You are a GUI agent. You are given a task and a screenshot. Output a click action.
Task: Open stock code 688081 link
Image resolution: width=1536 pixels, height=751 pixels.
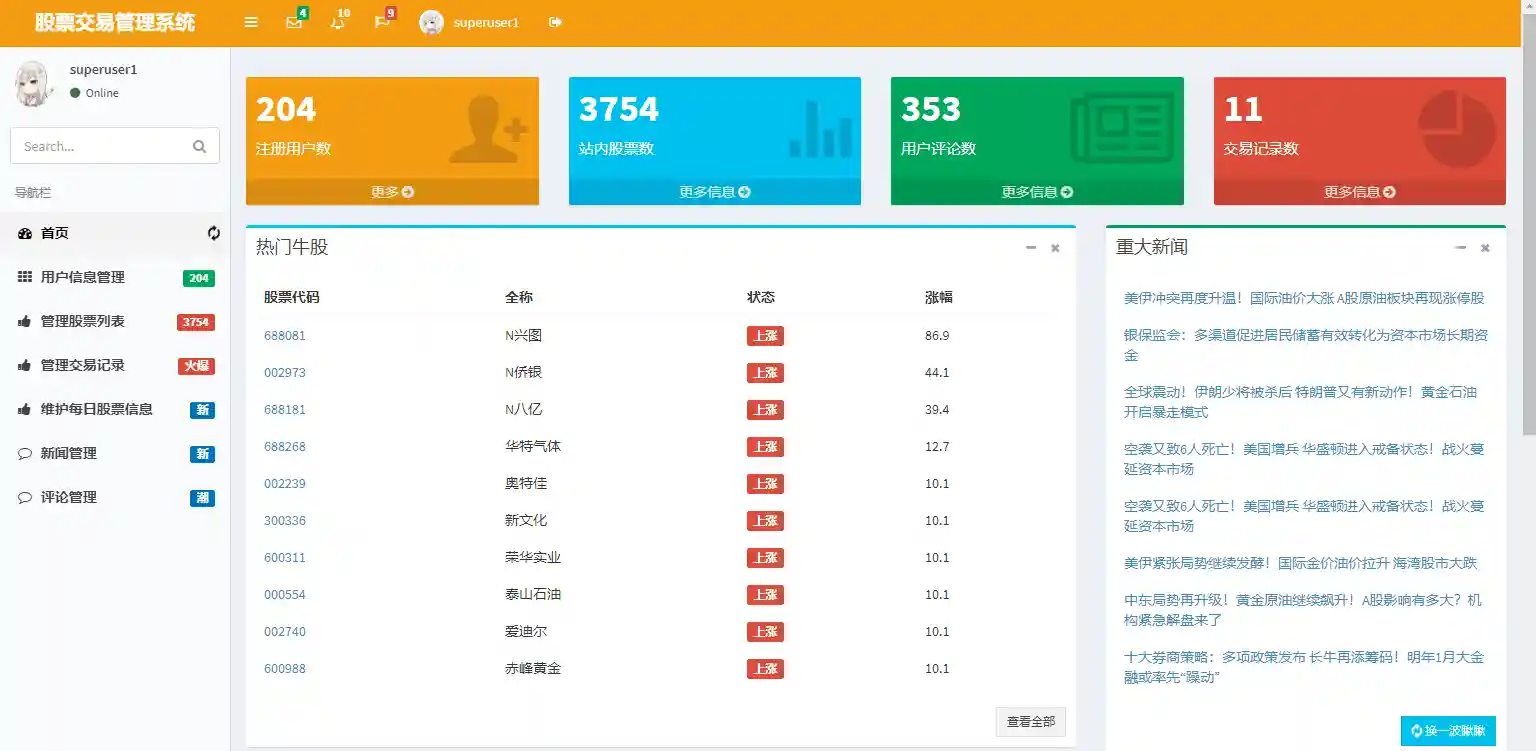[285, 335]
